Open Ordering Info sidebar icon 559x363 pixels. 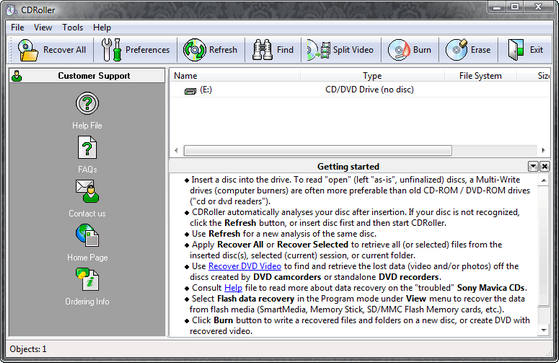(87, 279)
